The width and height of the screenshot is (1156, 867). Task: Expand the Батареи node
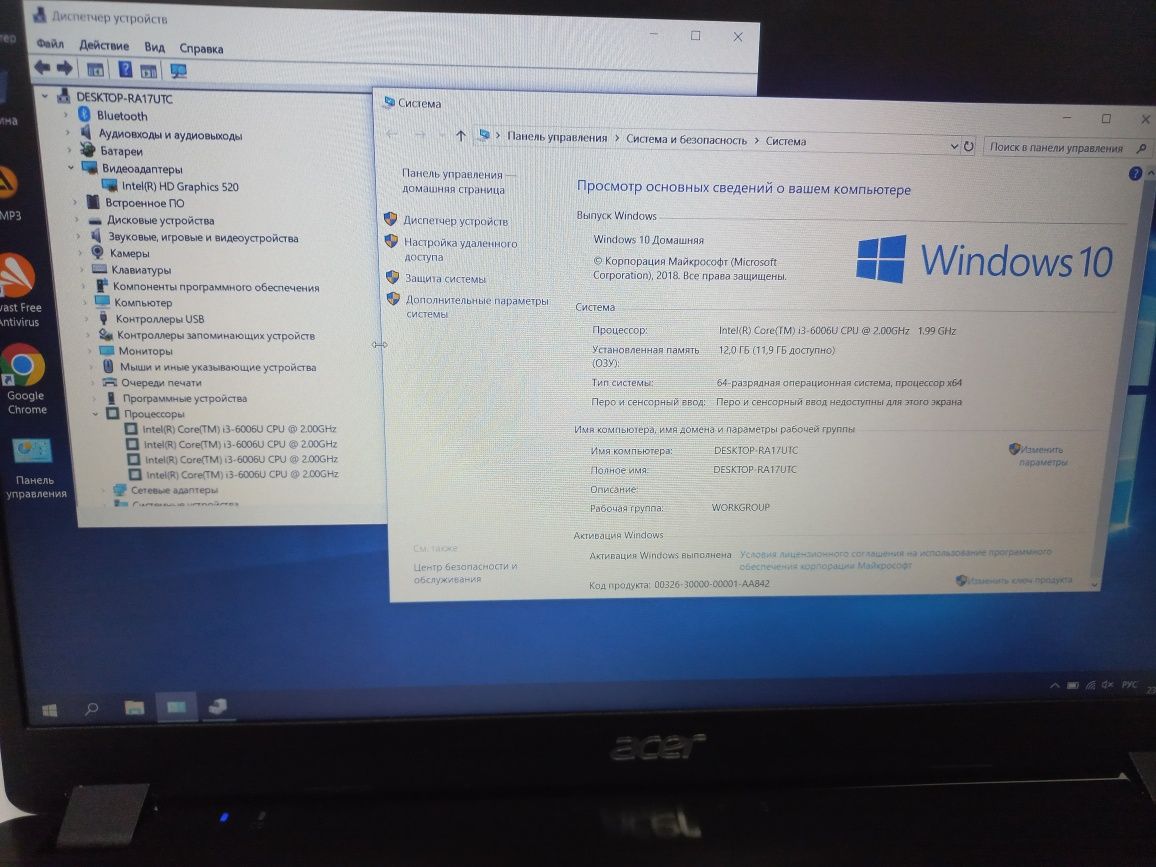[69, 150]
